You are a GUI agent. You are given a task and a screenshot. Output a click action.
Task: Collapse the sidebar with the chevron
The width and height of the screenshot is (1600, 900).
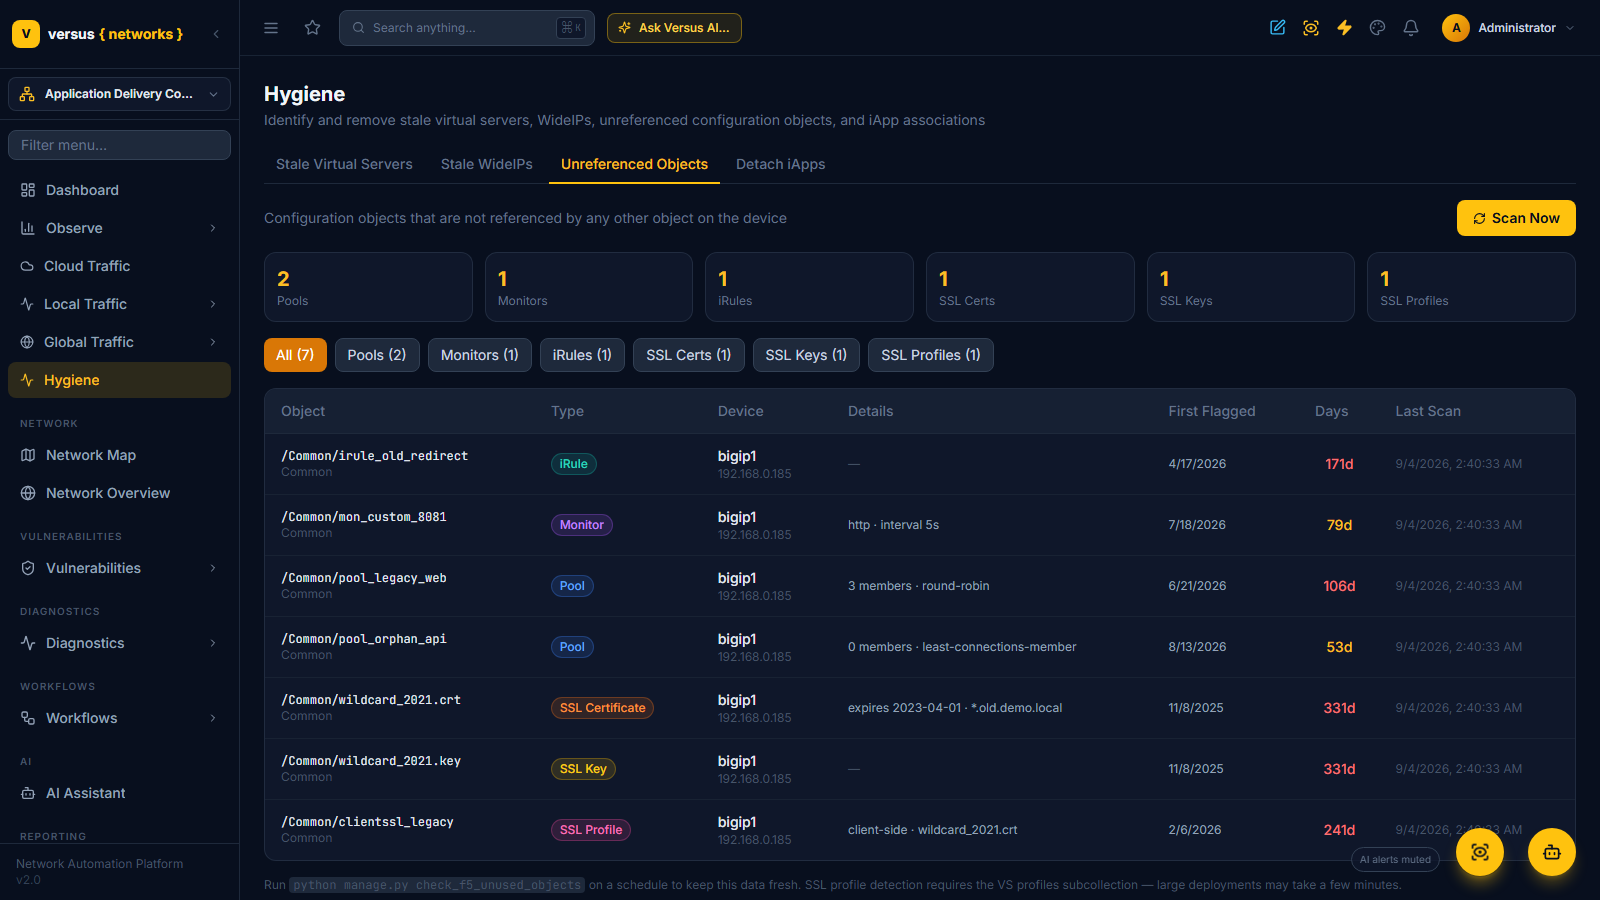pos(216,34)
